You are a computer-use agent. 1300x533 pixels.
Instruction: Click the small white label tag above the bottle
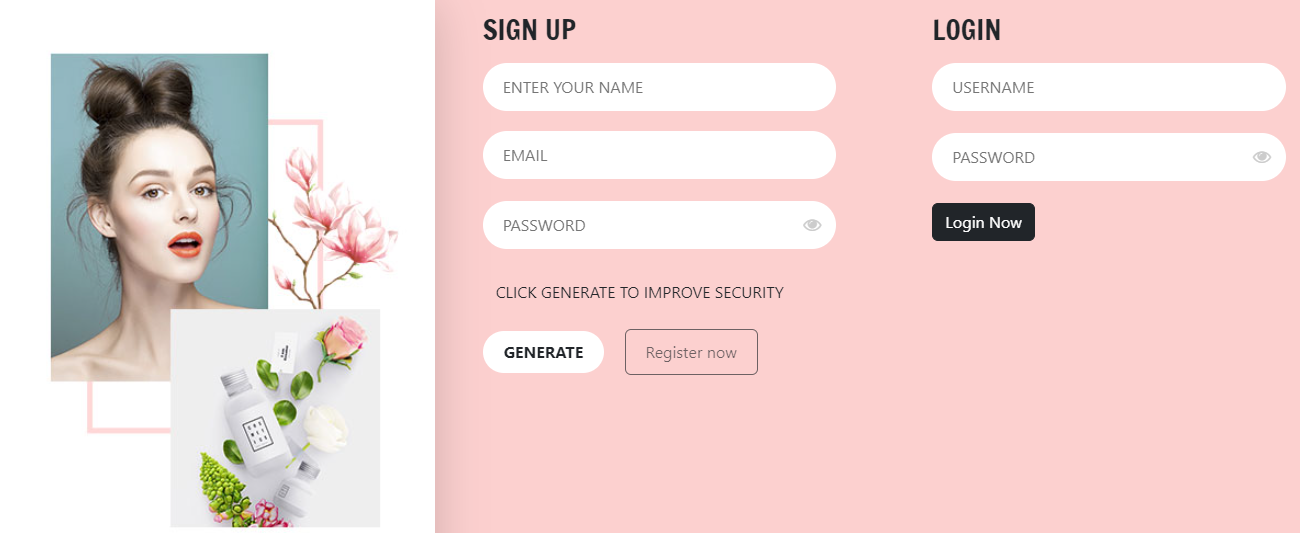point(283,347)
